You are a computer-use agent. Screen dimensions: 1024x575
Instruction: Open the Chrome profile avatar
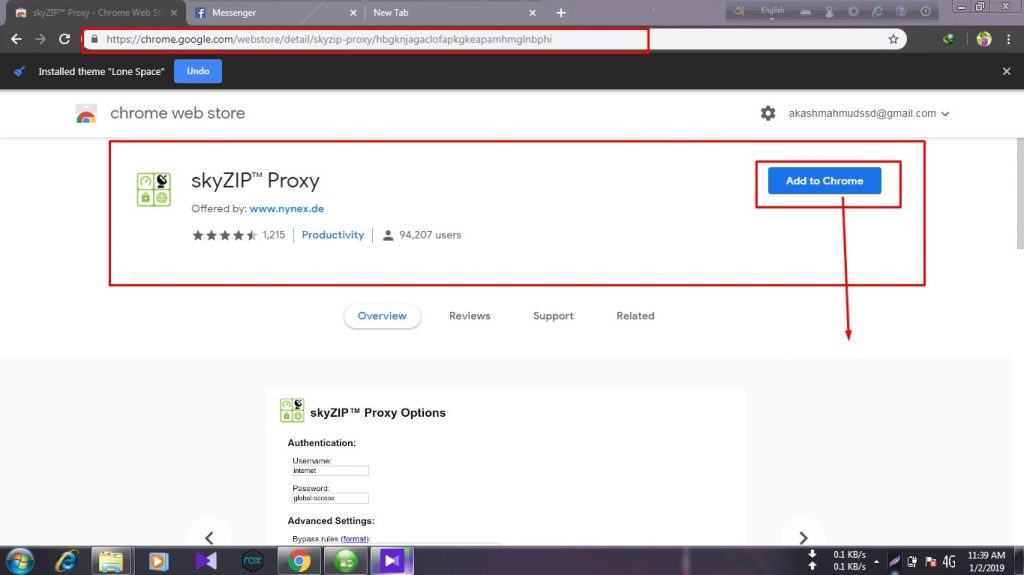[984, 39]
